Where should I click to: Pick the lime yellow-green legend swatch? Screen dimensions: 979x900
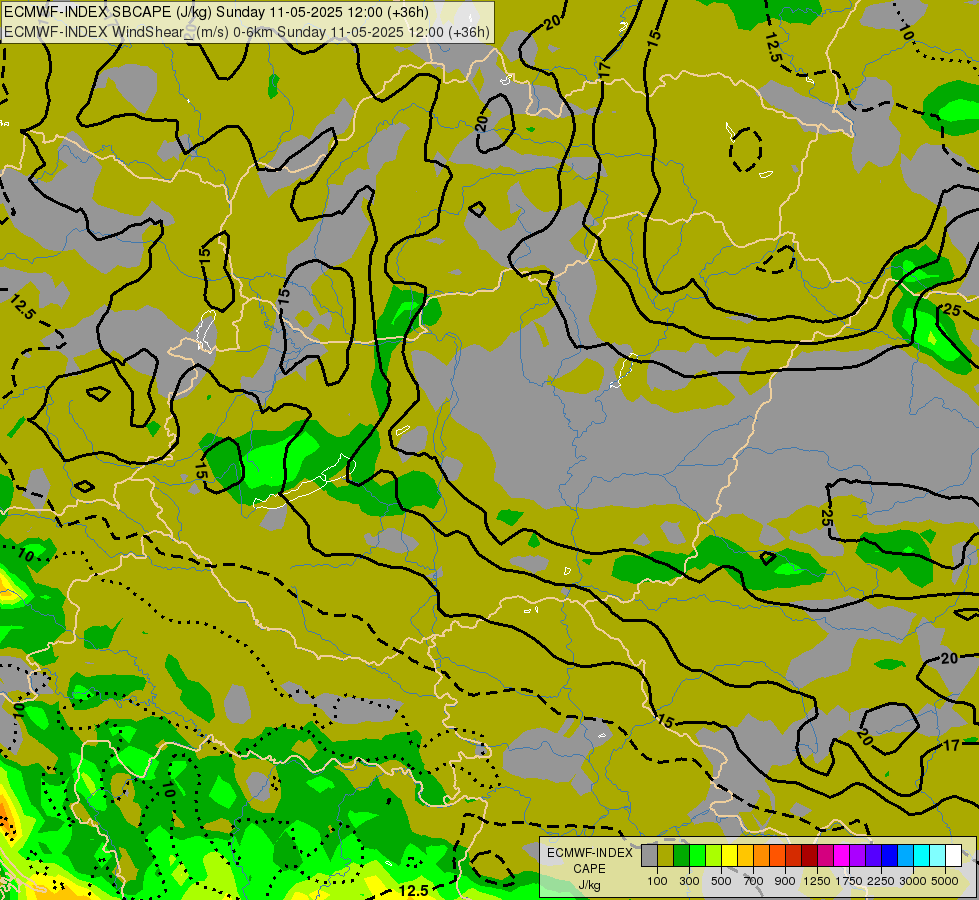click(714, 856)
